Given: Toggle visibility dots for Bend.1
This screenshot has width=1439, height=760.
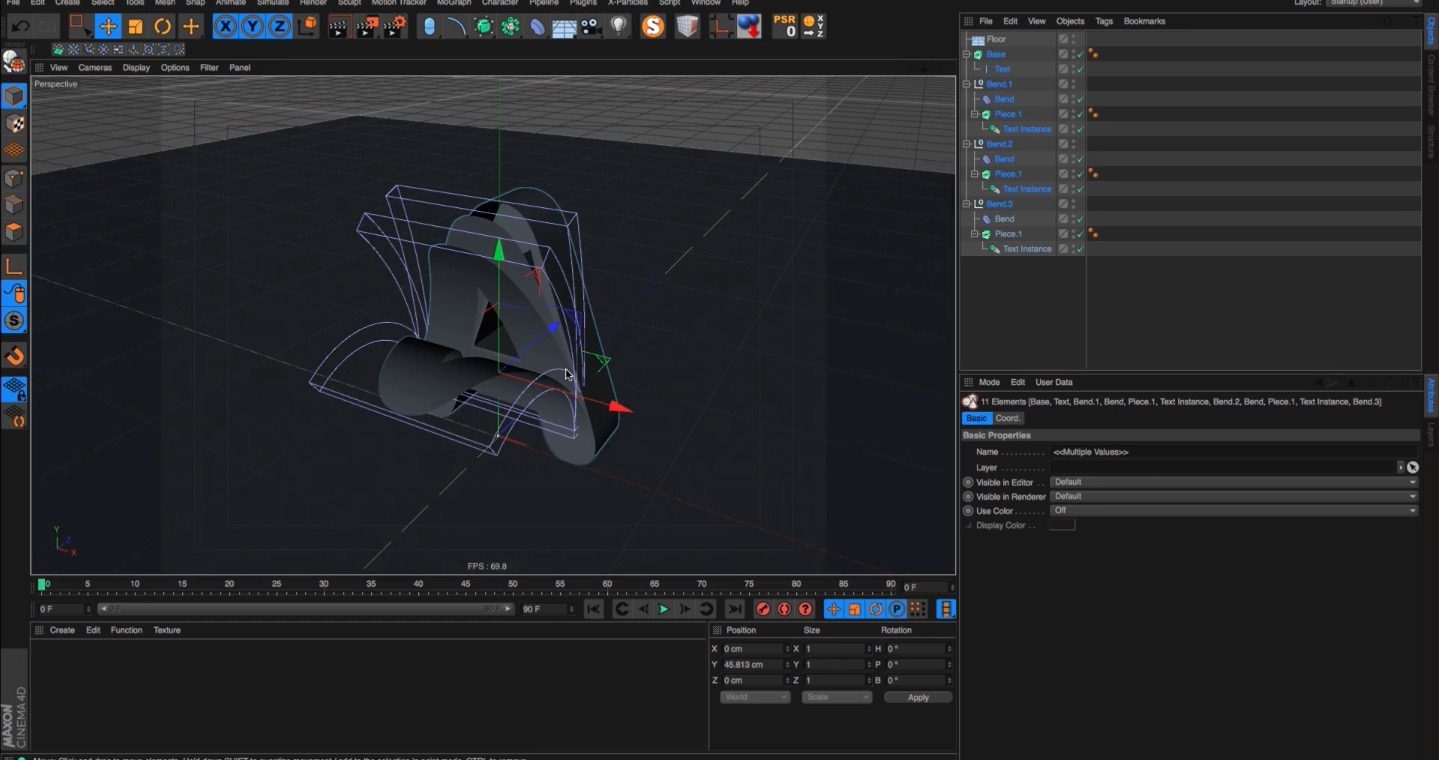Looking at the screenshot, I should (1074, 84).
